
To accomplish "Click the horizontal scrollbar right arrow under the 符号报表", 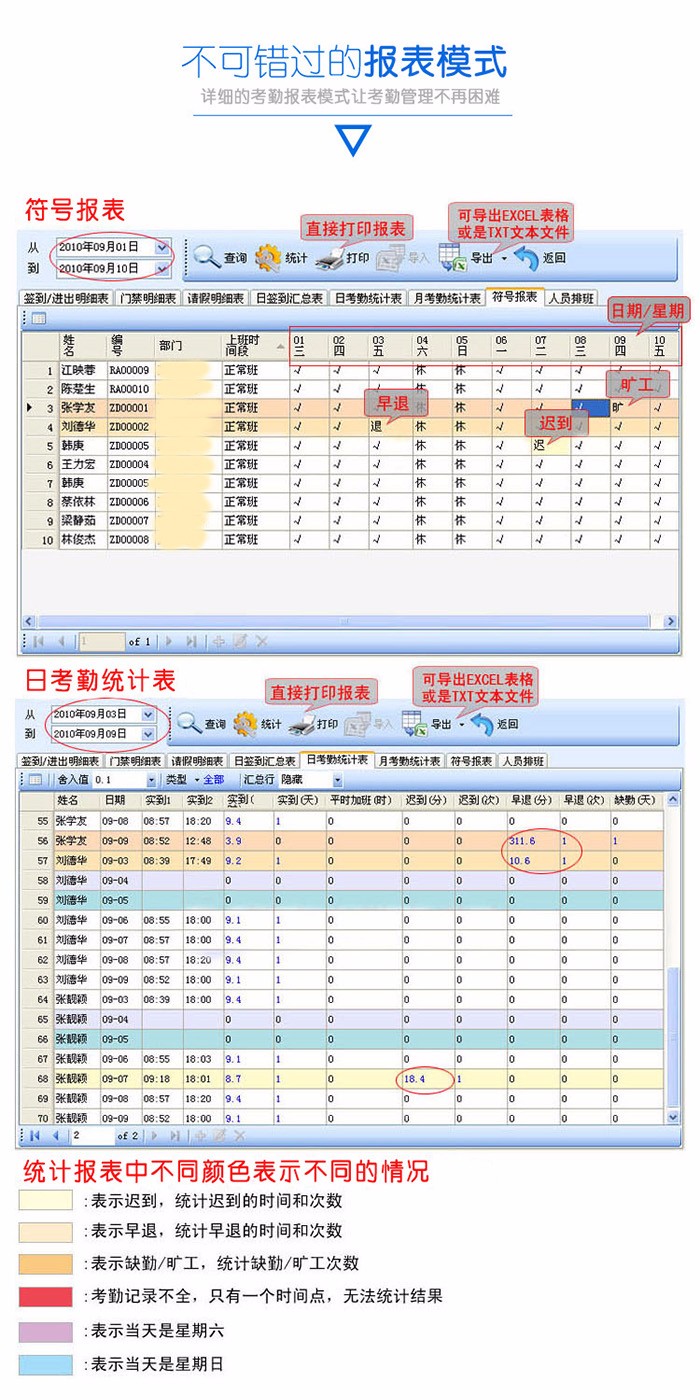I will [672, 621].
